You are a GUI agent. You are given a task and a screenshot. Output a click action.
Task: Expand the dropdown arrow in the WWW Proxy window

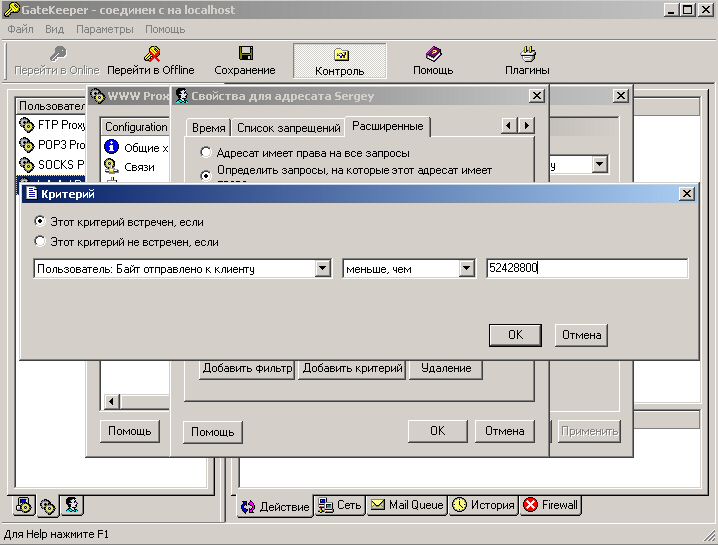tap(599, 164)
